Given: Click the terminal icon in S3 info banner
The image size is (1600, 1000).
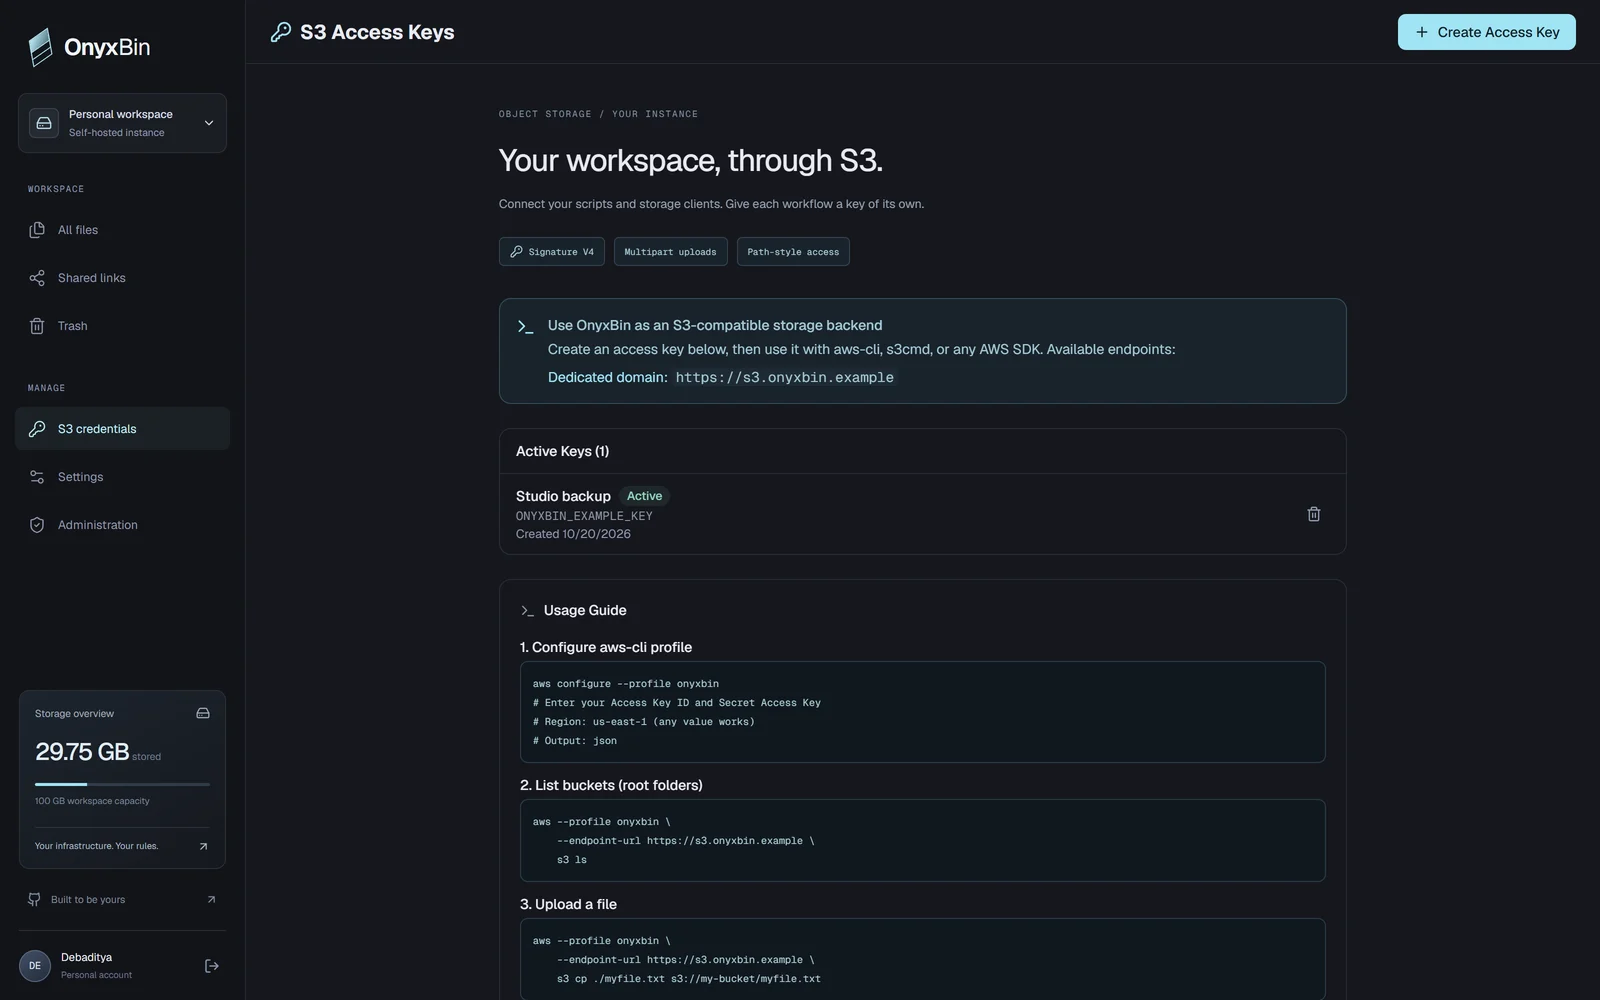Looking at the screenshot, I should (526, 326).
